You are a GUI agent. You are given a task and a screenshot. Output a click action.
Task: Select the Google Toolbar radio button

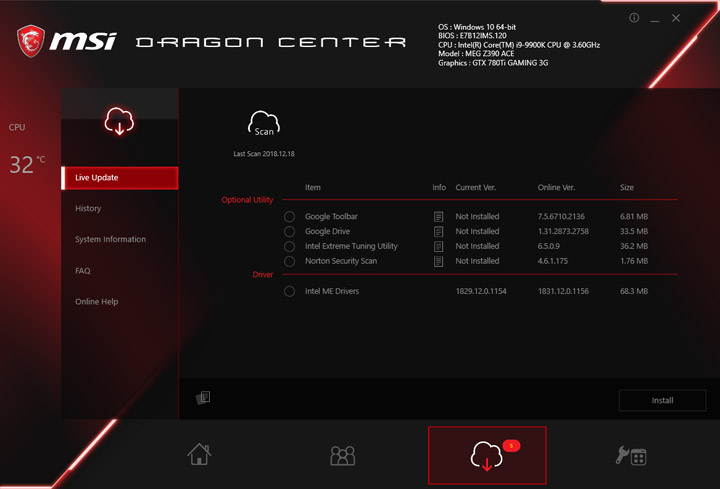click(289, 217)
